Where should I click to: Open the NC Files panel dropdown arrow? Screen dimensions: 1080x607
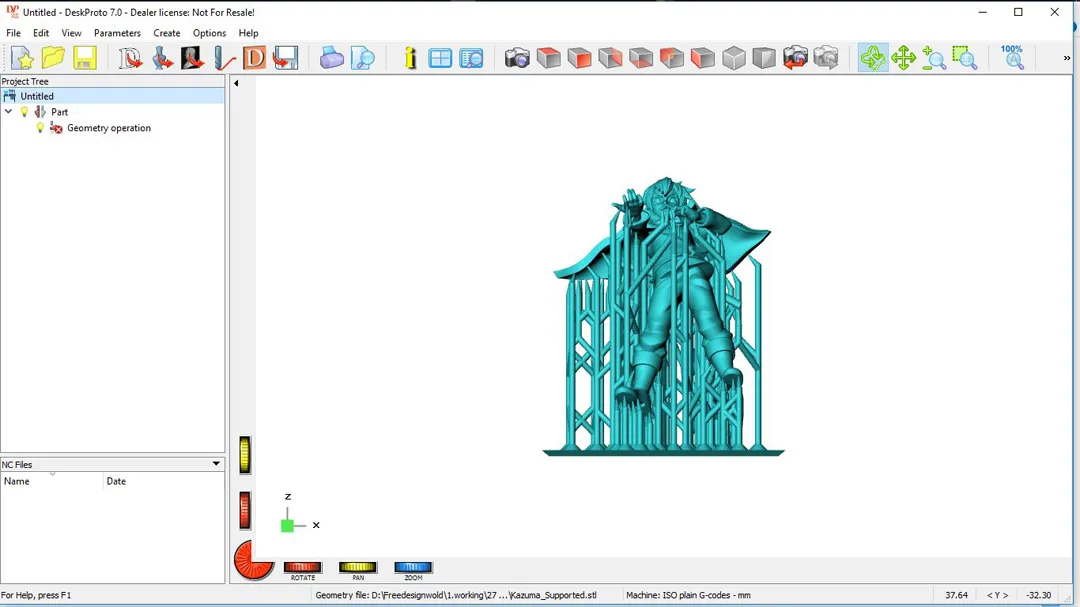coord(215,464)
